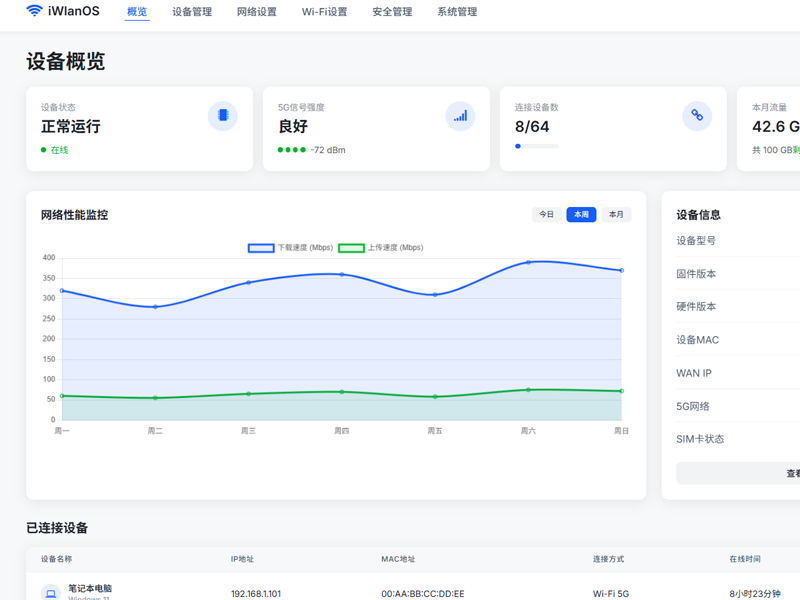
Task: Toggle the 上传速度 (Mbps) legend series
Action: coord(381,247)
